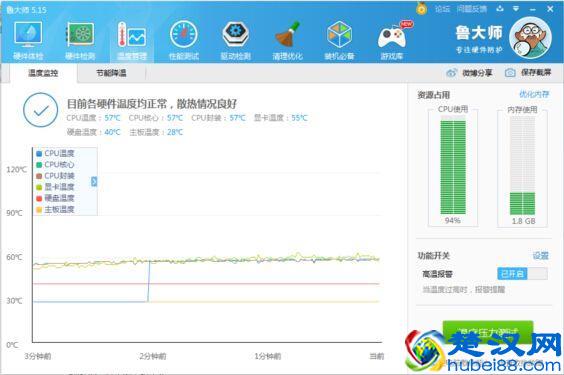564x375 pixels.
Task: Click the download arrow icon in title bar
Action: tap(500, 9)
